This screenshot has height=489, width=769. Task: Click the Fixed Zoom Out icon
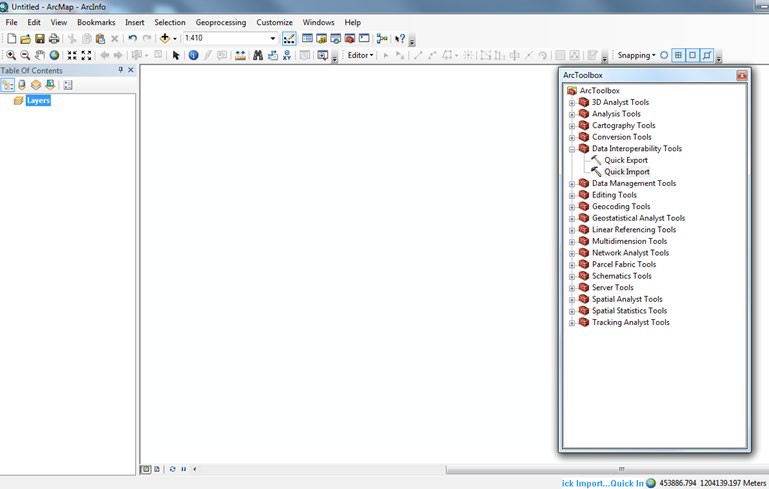coord(86,55)
